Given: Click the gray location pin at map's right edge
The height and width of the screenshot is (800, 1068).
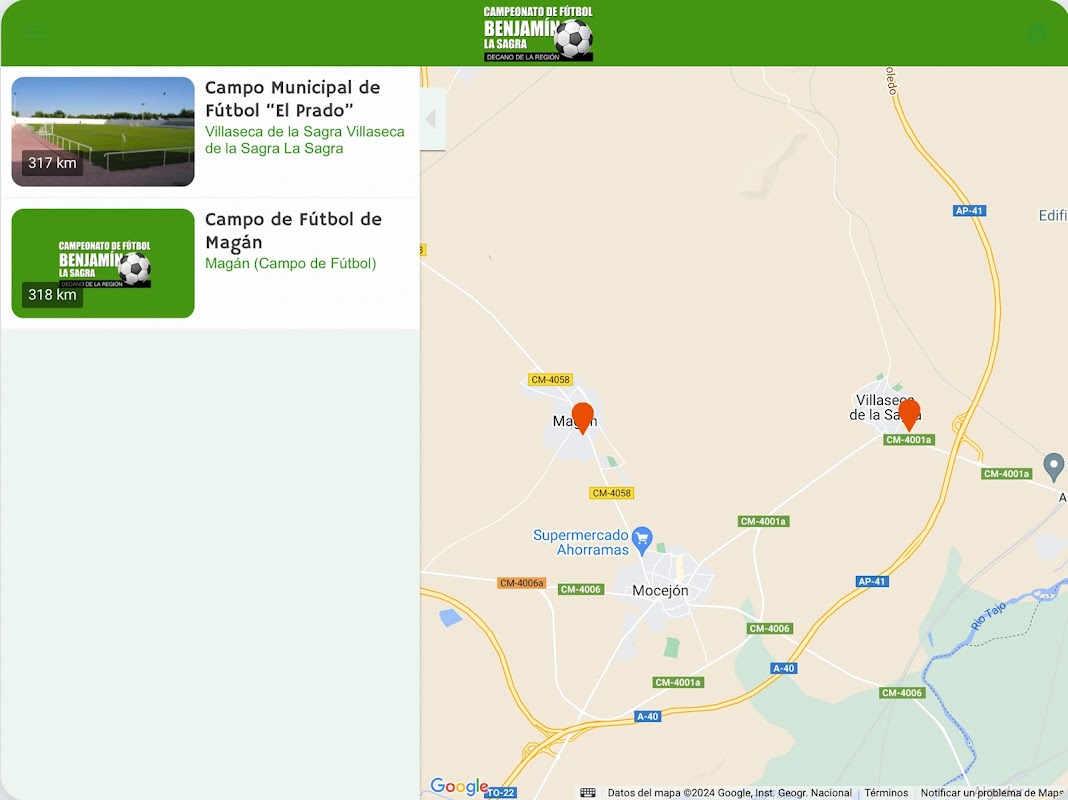Looking at the screenshot, I should click(x=1054, y=466).
